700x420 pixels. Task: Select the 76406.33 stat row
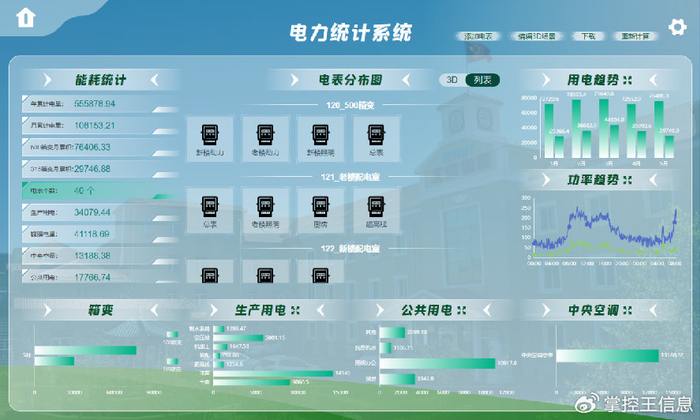(x=100, y=147)
